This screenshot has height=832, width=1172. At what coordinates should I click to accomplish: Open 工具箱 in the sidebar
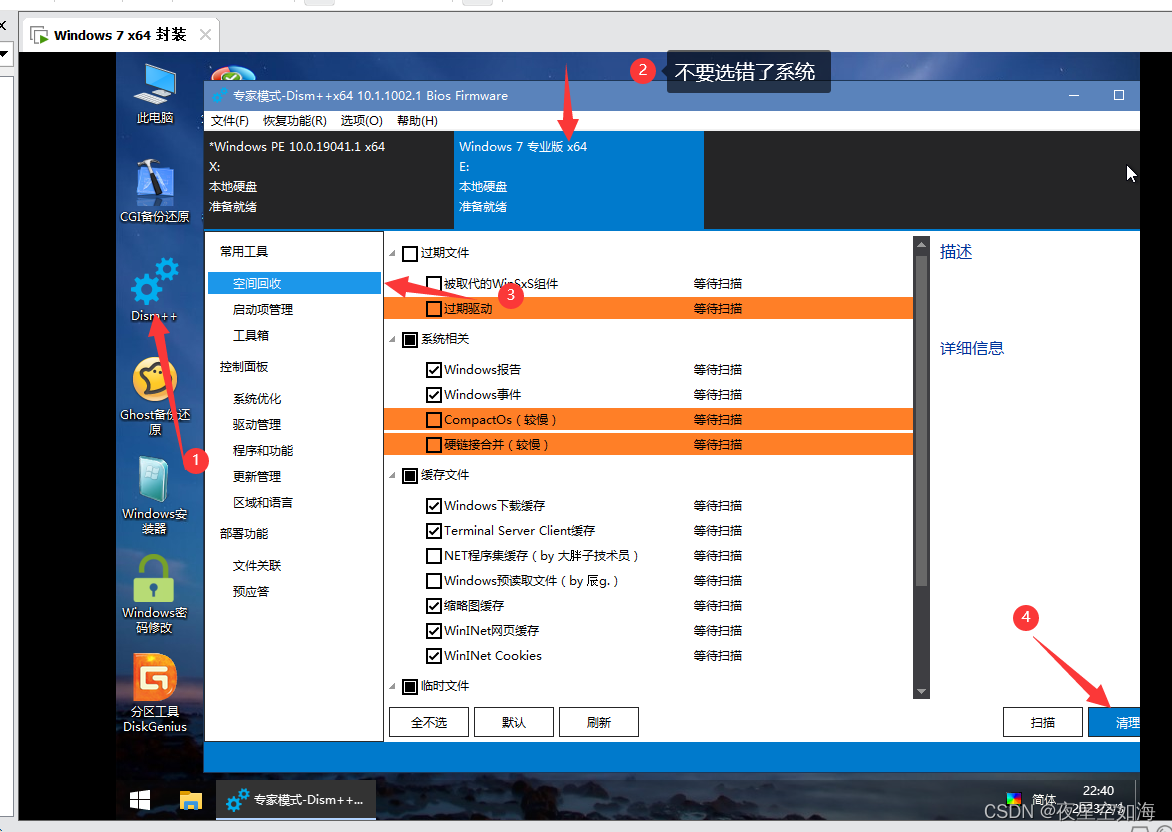(x=251, y=336)
